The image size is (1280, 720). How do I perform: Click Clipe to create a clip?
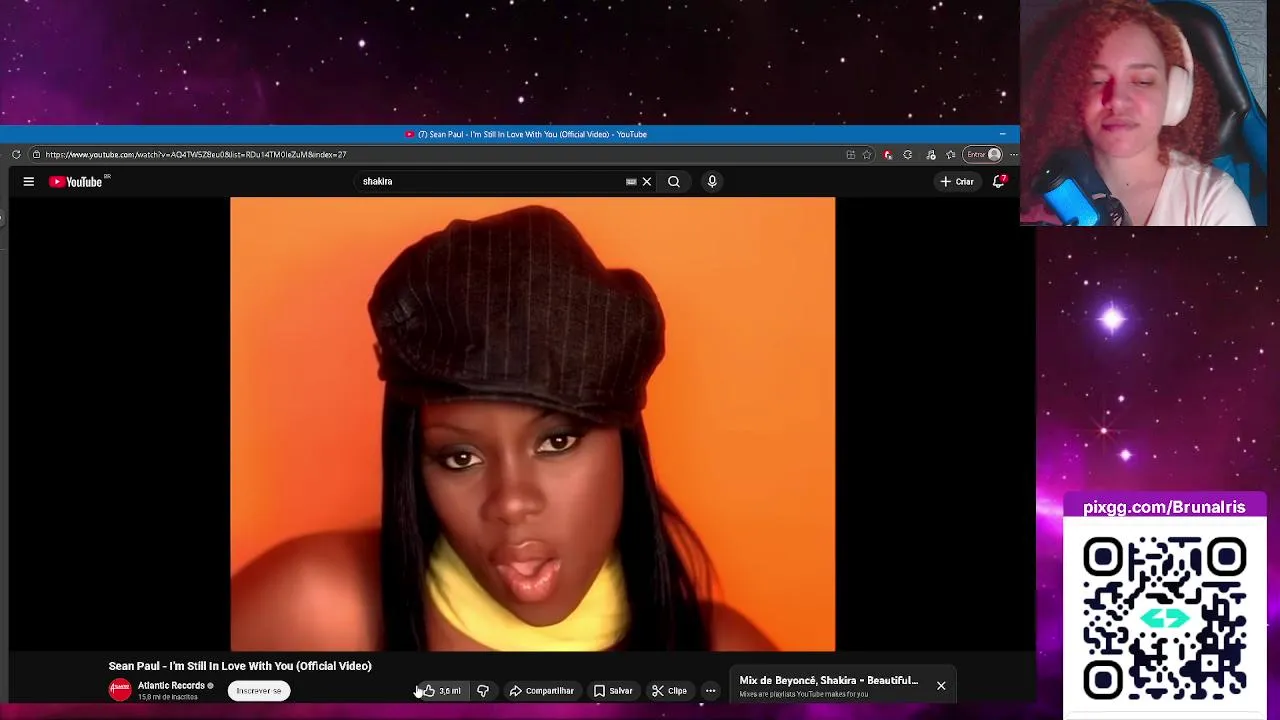[x=669, y=690]
